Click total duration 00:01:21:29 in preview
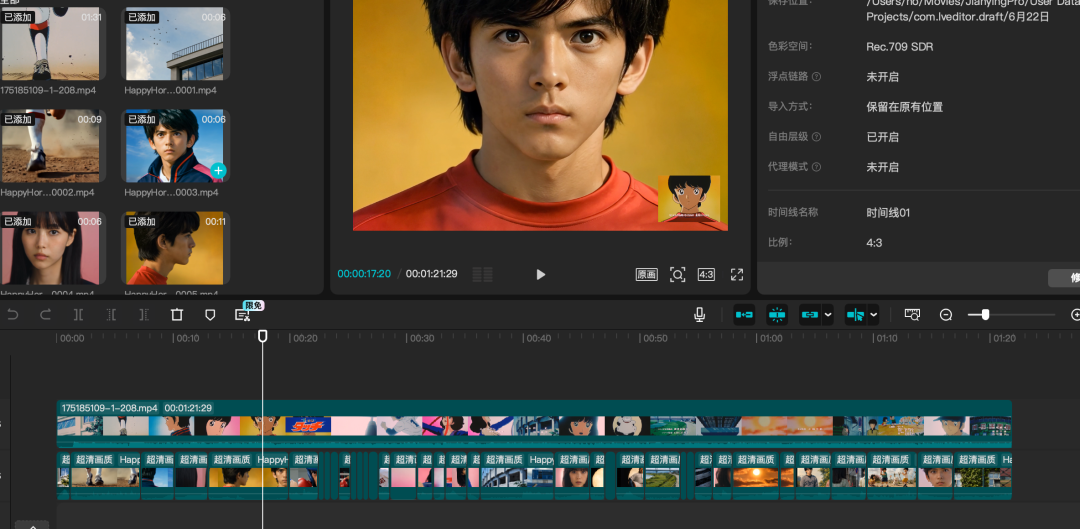 tap(431, 274)
